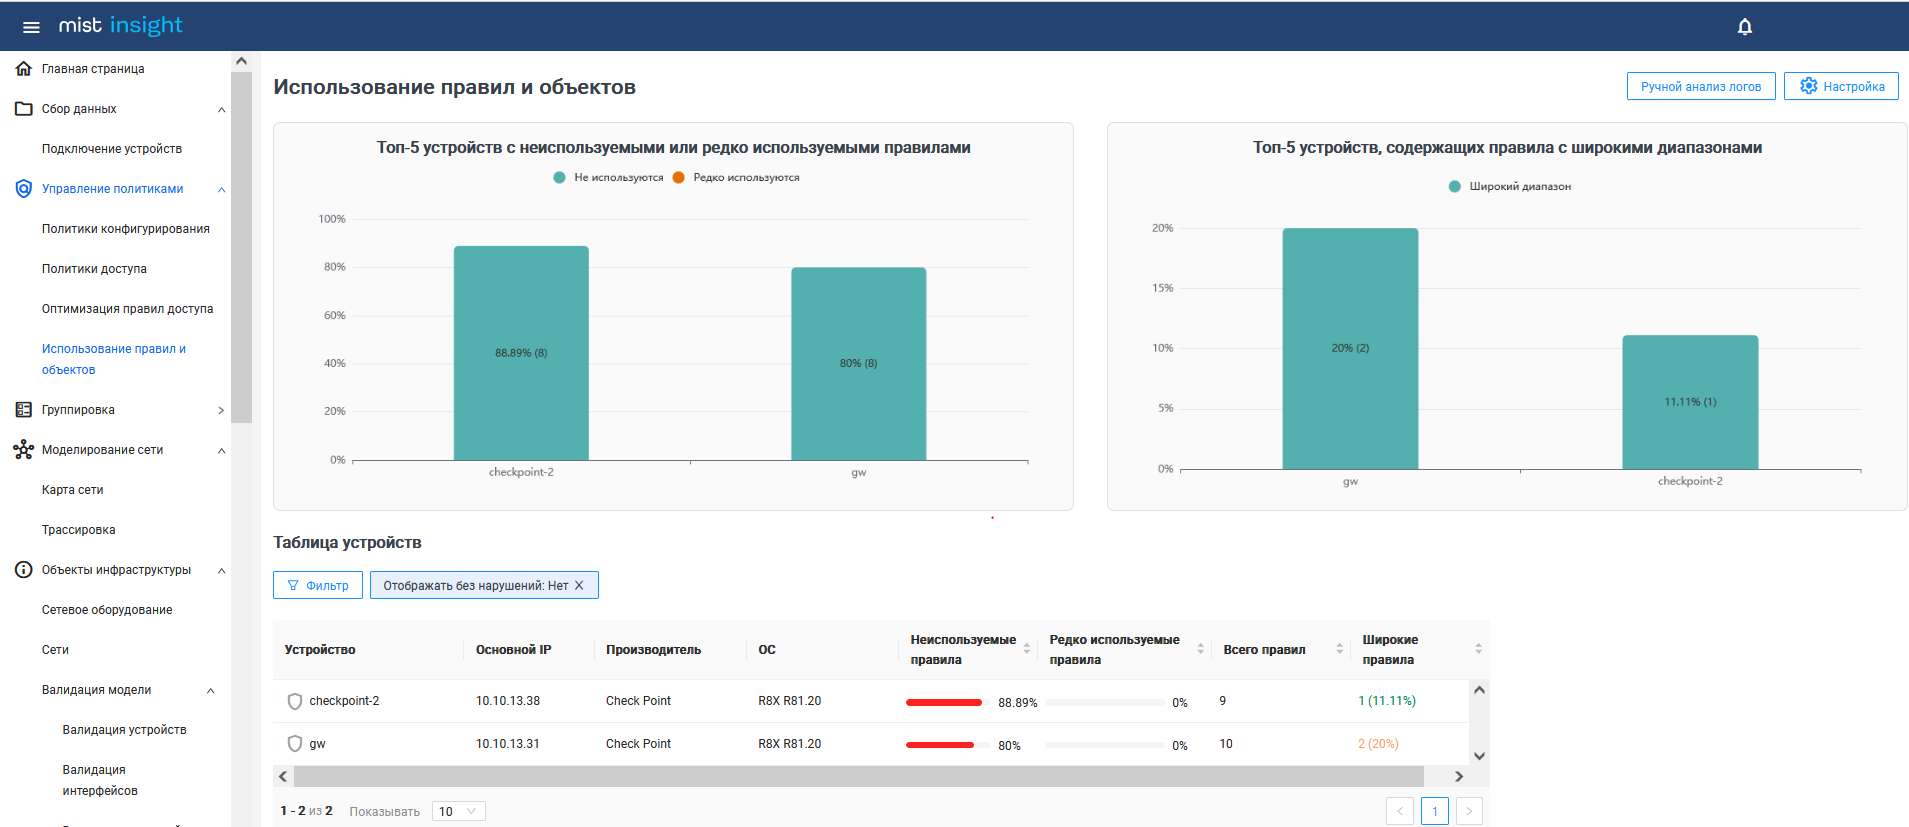Click the Ручной анализ логов button
The image size is (1909, 827).
click(x=1700, y=87)
